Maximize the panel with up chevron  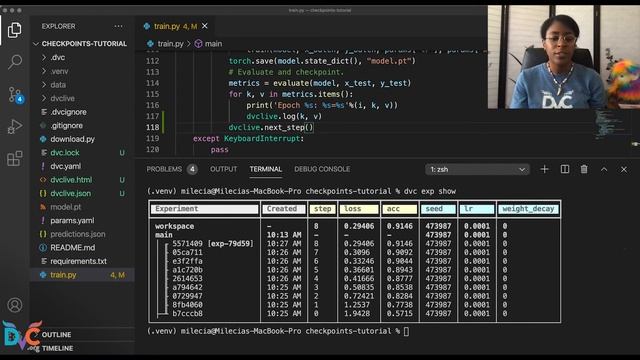[x=604, y=169]
